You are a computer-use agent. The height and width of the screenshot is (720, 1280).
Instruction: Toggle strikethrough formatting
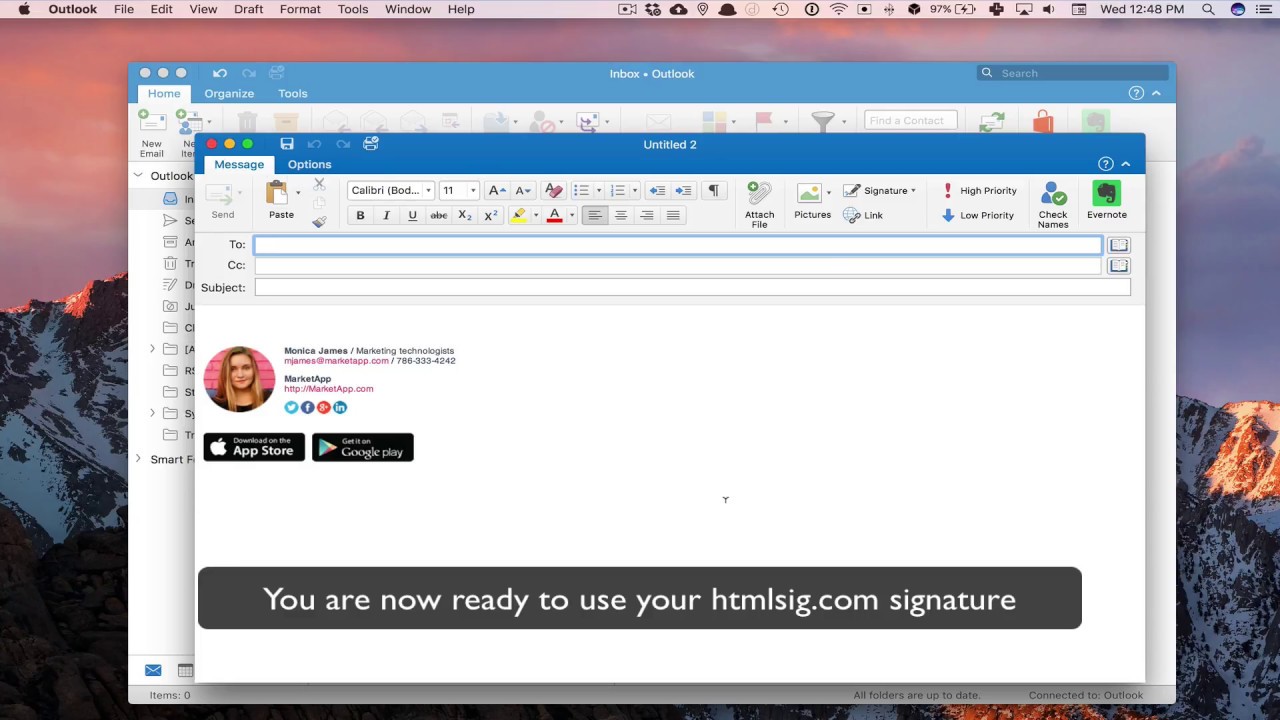[438, 215]
